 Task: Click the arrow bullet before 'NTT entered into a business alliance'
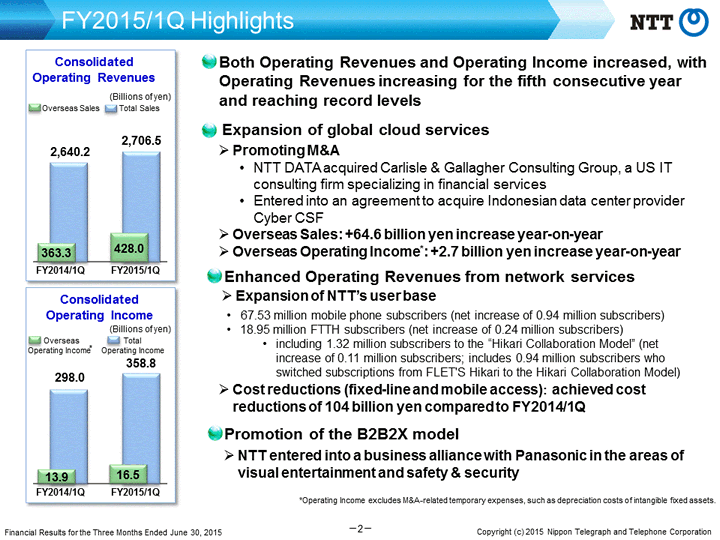(229, 456)
